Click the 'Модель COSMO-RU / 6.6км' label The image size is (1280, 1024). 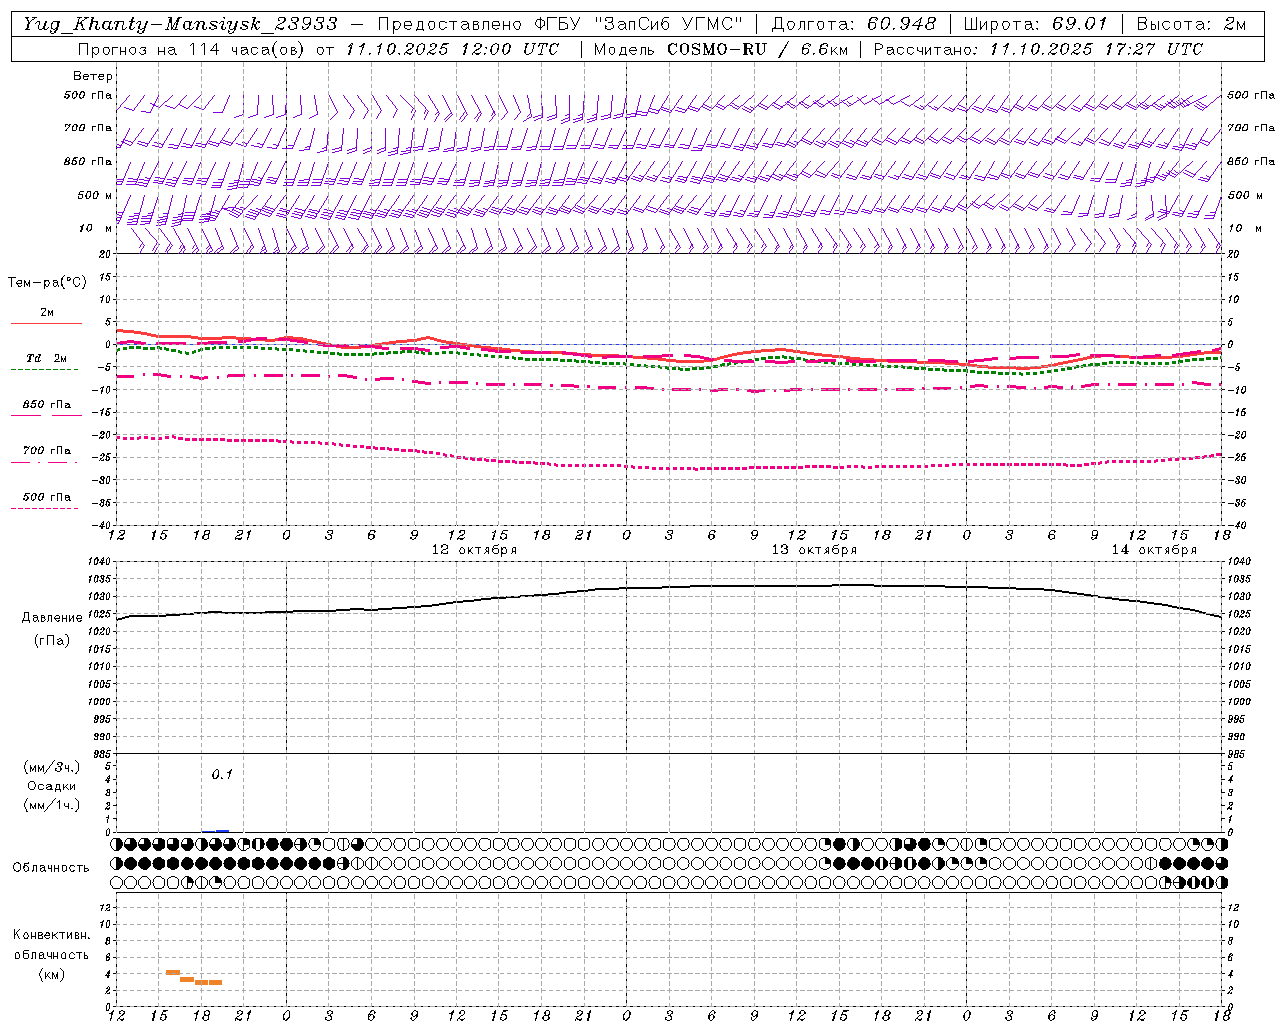(x=719, y=49)
